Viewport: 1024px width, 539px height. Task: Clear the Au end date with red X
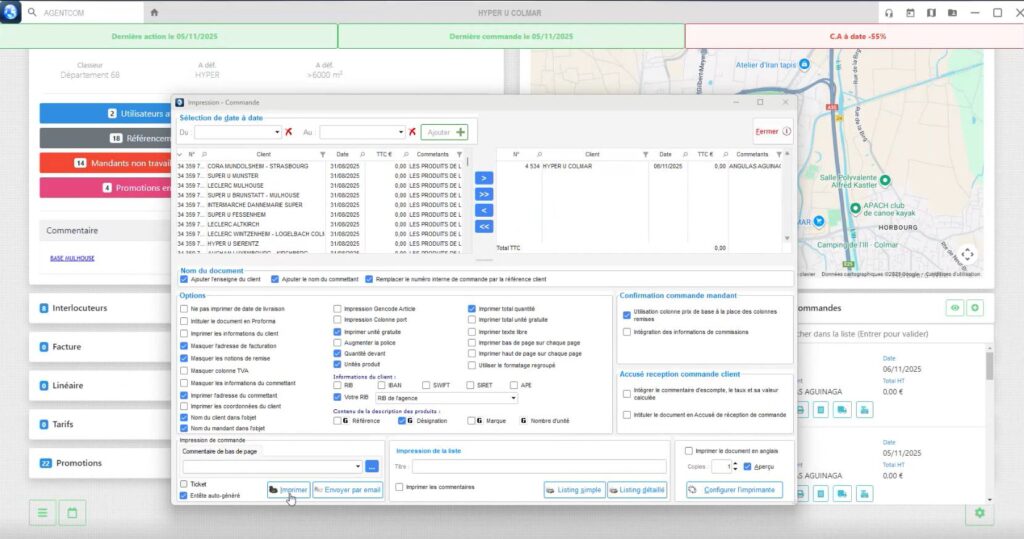pos(412,132)
